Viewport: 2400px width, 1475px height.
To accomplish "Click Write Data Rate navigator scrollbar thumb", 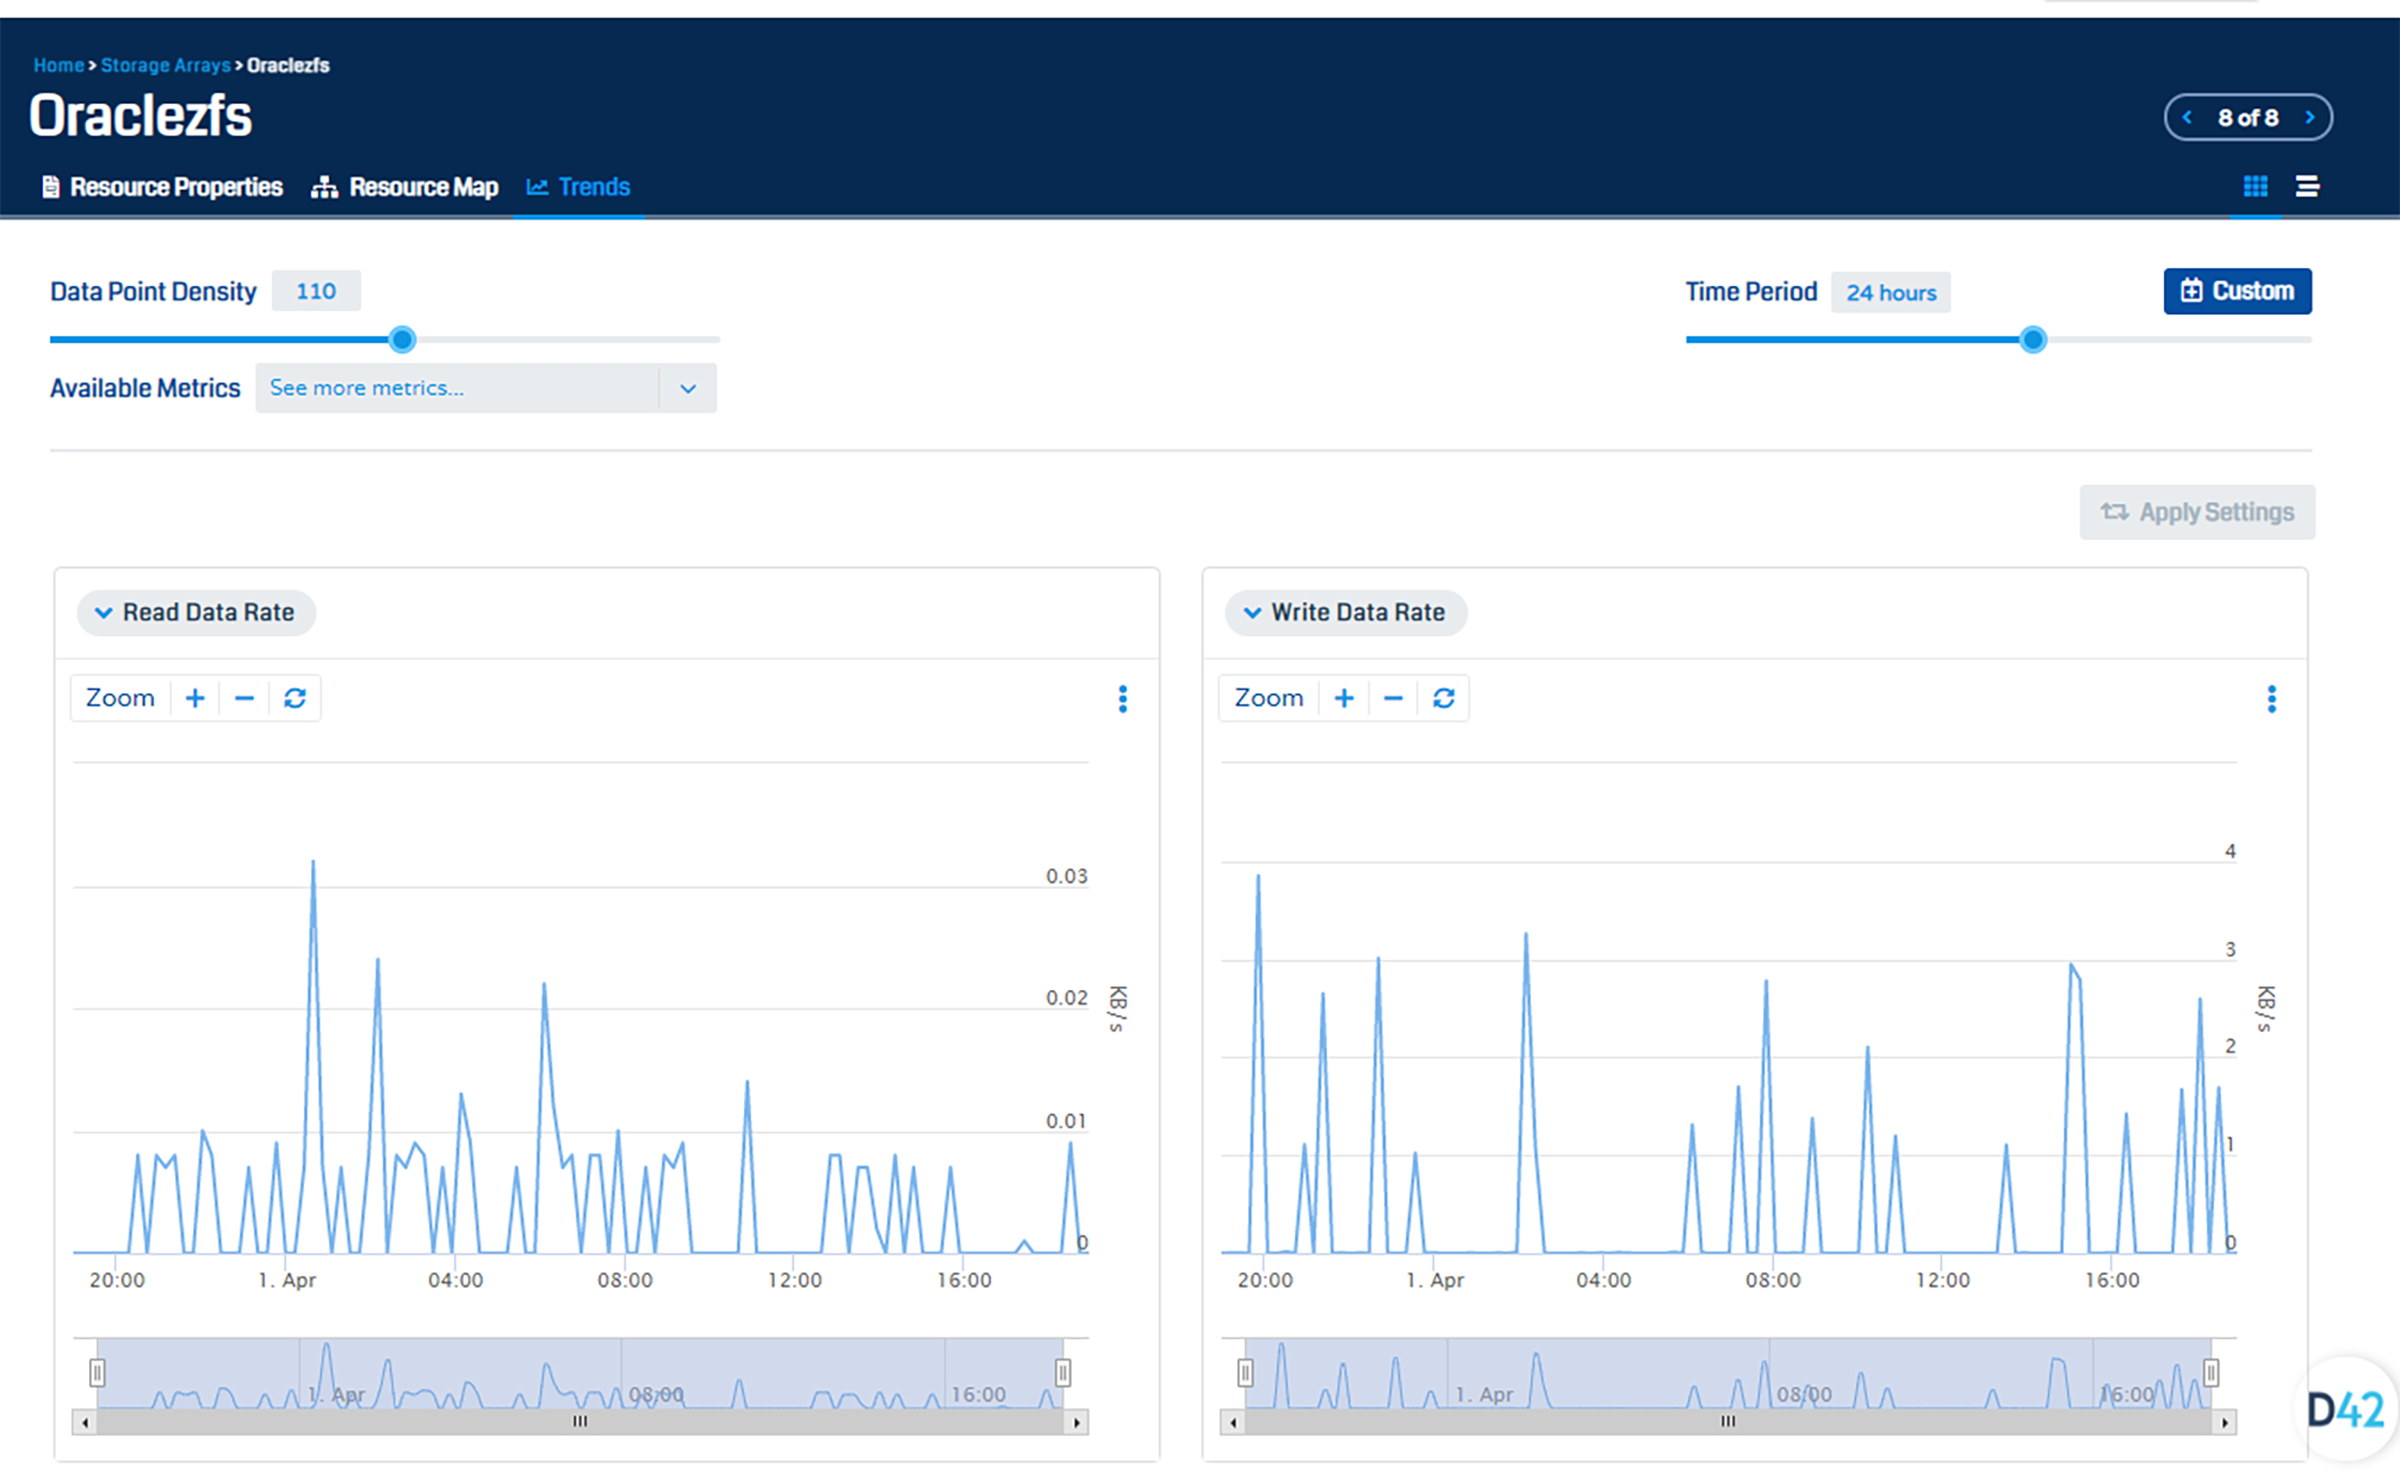I will 1728,1422.
